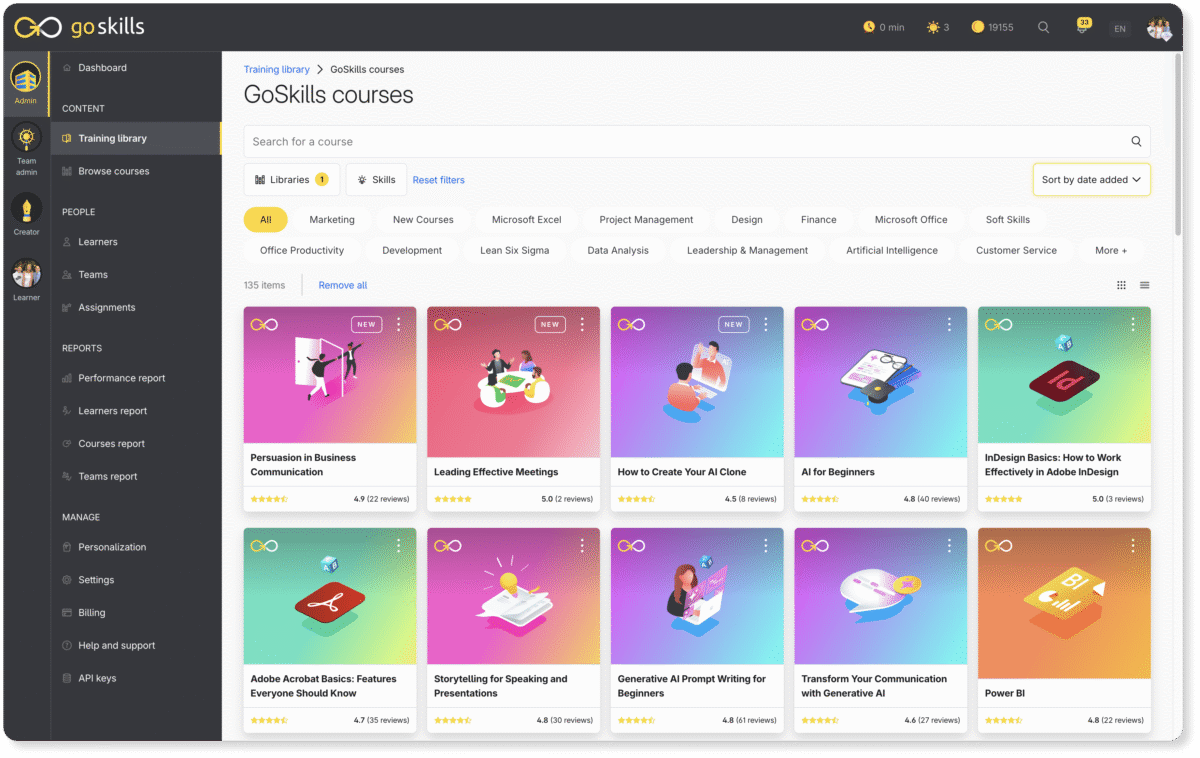The height and width of the screenshot is (758, 1200).
Task: Open options menu for Power BI card
Action: point(1133,545)
